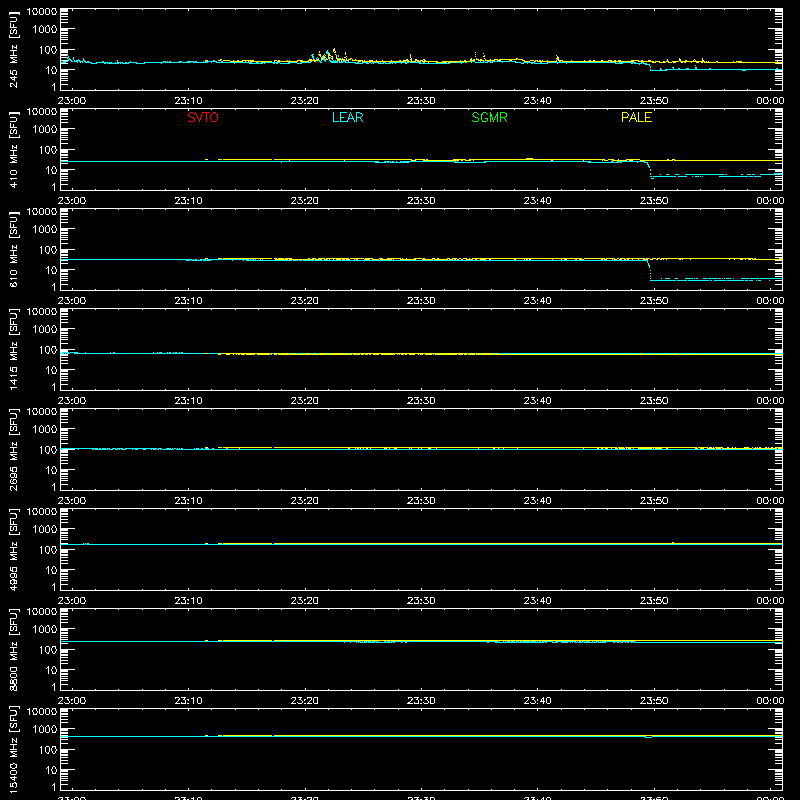800x800 pixels.
Task: Click 23:00 time label below 245 MHz panel
Action: 71,101
